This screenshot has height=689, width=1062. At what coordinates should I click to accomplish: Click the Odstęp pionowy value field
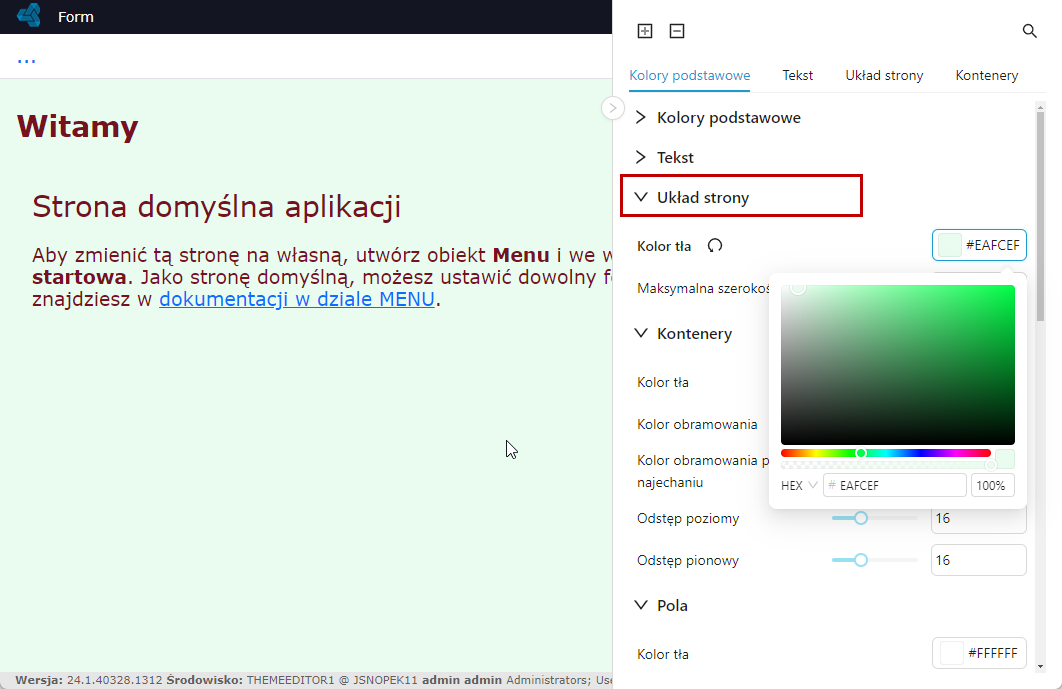(979, 560)
